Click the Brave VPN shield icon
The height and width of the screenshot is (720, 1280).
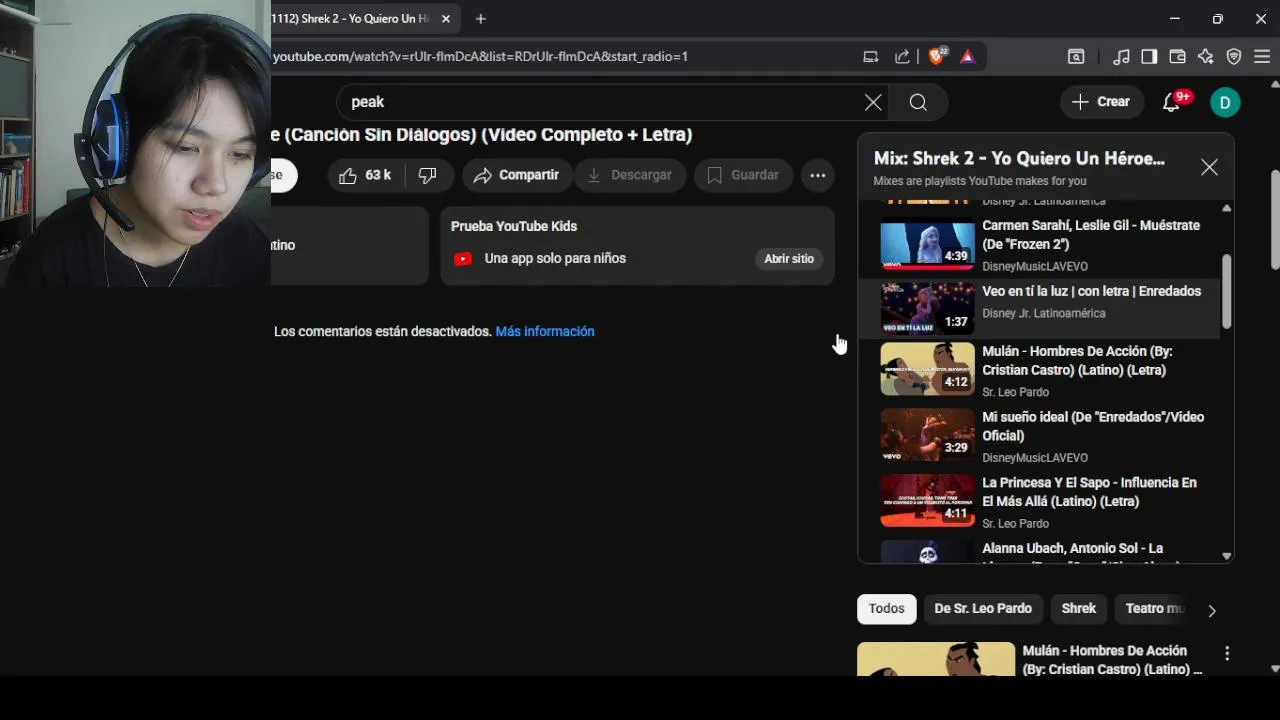coord(1234,57)
